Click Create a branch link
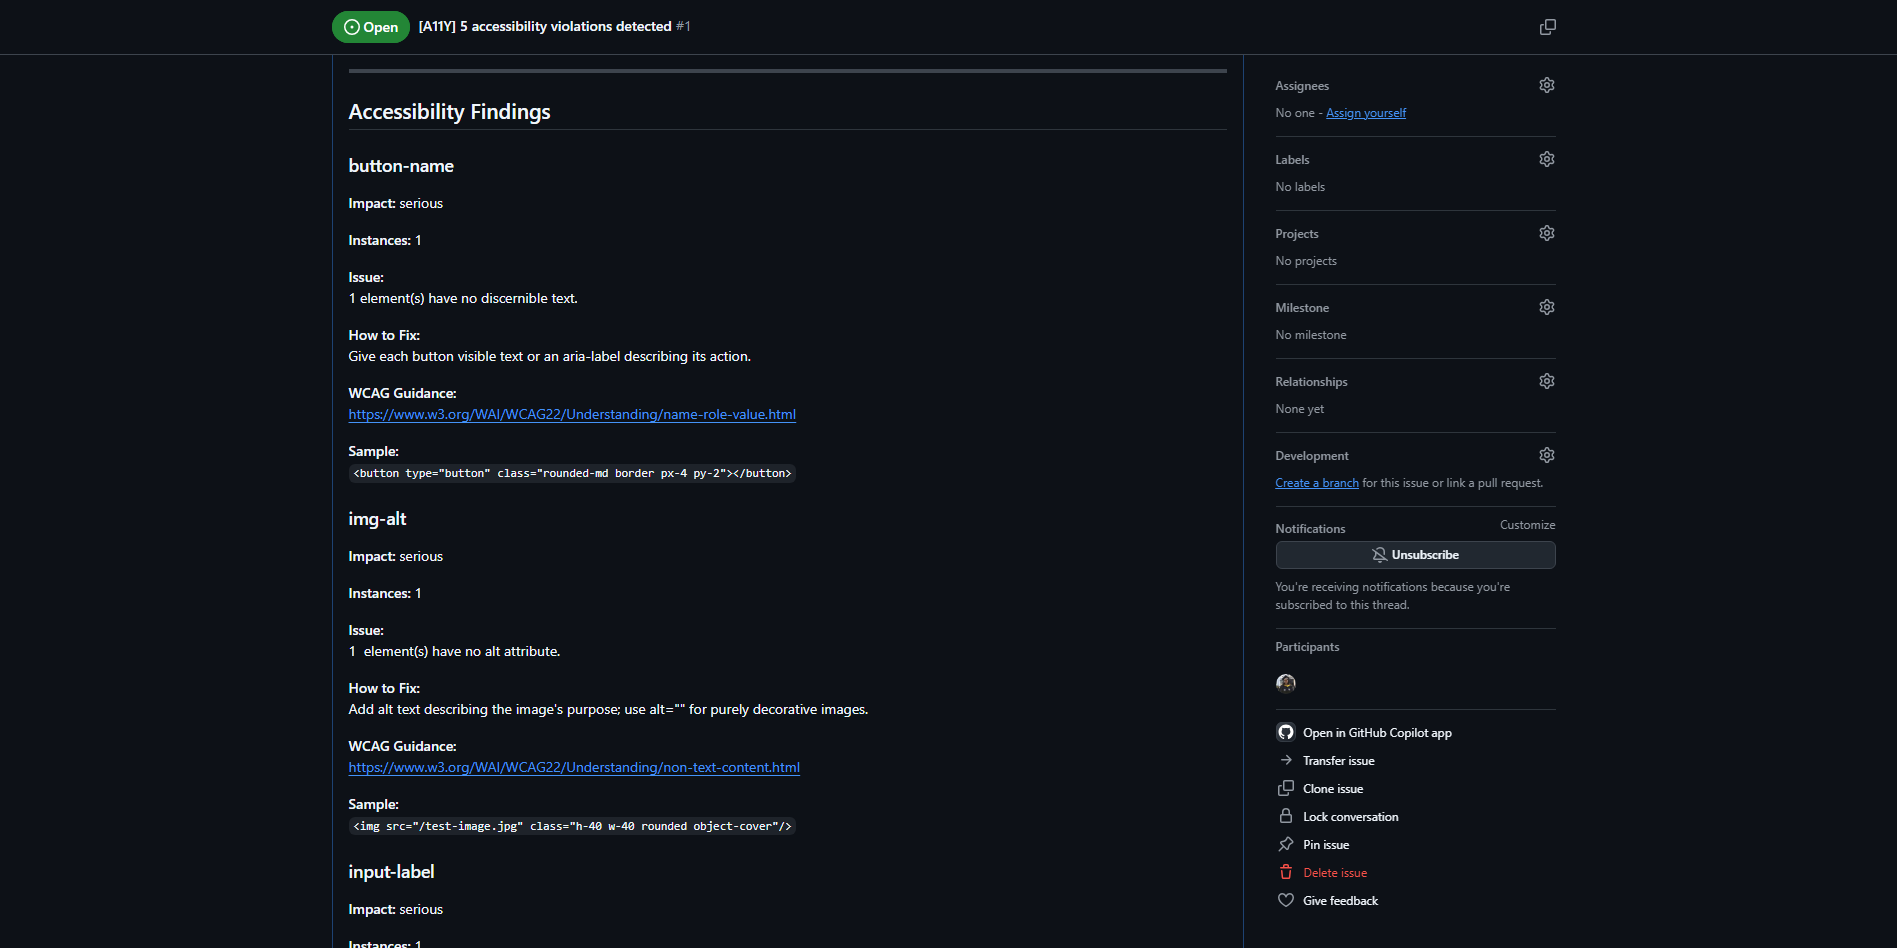1897x948 pixels. click(1317, 483)
